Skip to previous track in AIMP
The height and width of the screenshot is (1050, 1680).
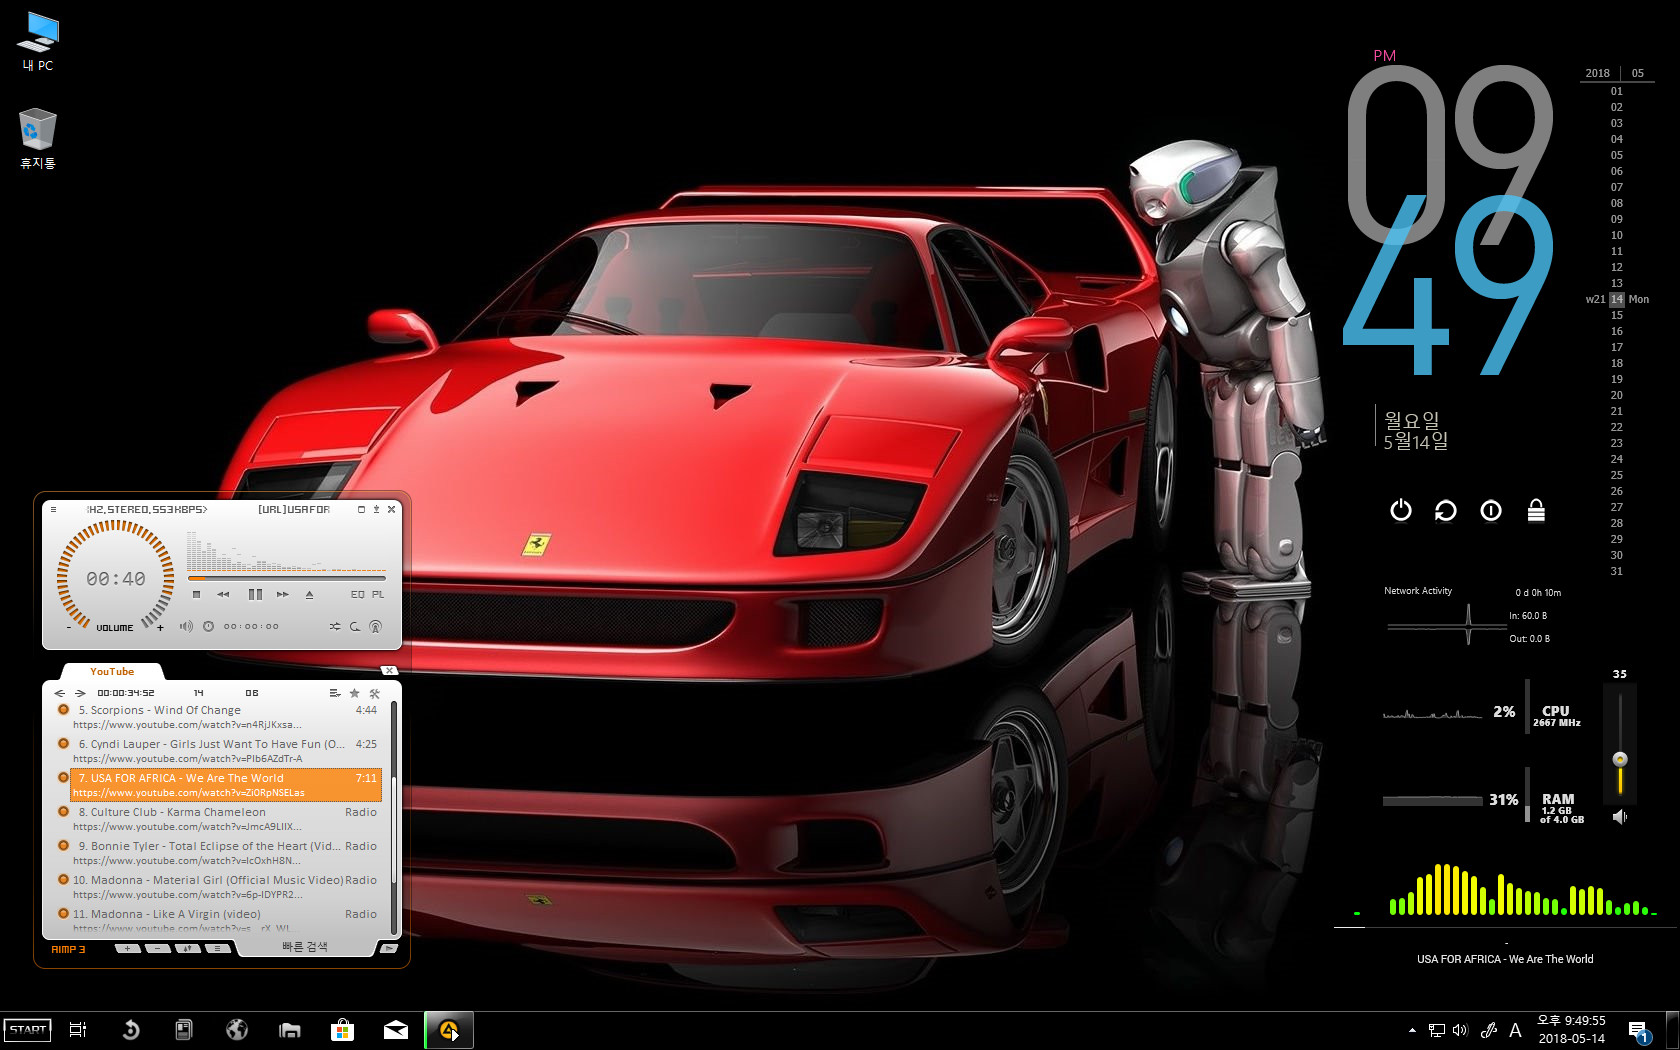point(224,594)
